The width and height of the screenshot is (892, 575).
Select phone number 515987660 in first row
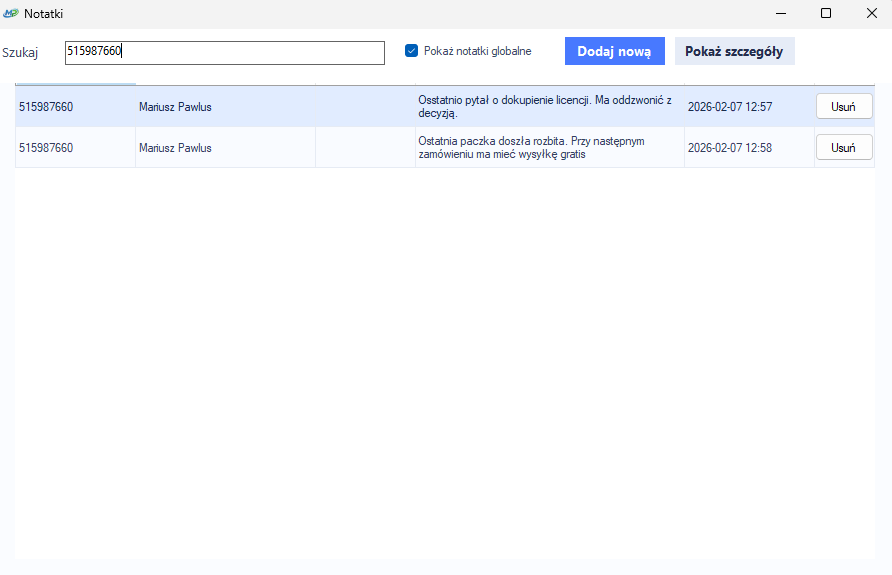click(46, 107)
